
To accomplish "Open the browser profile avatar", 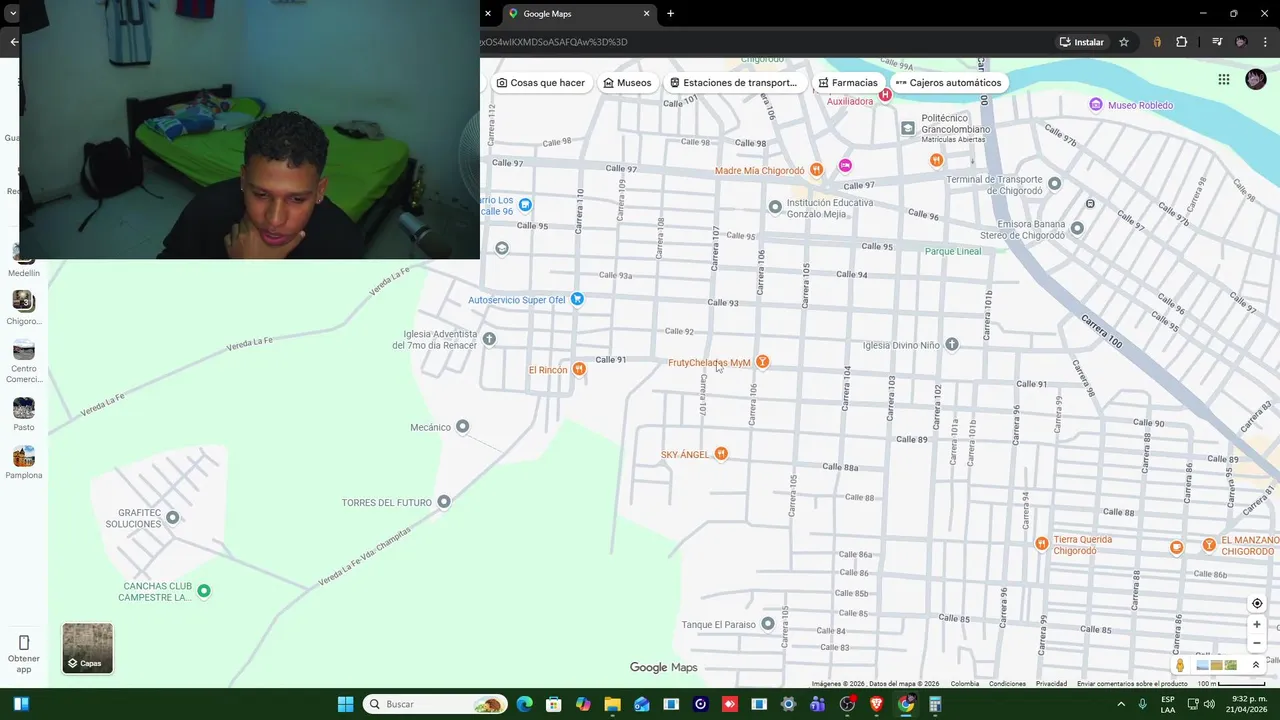I will [x=1241, y=42].
